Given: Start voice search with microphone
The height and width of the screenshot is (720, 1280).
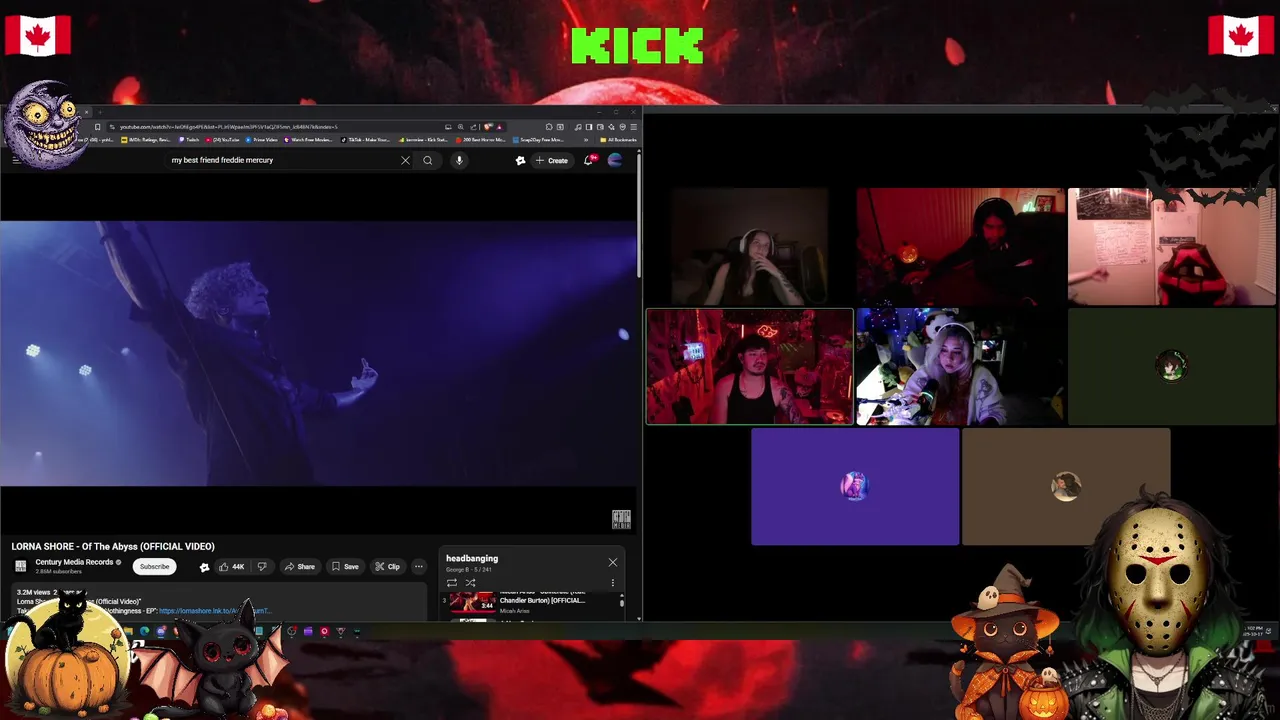Looking at the screenshot, I should 459,160.
